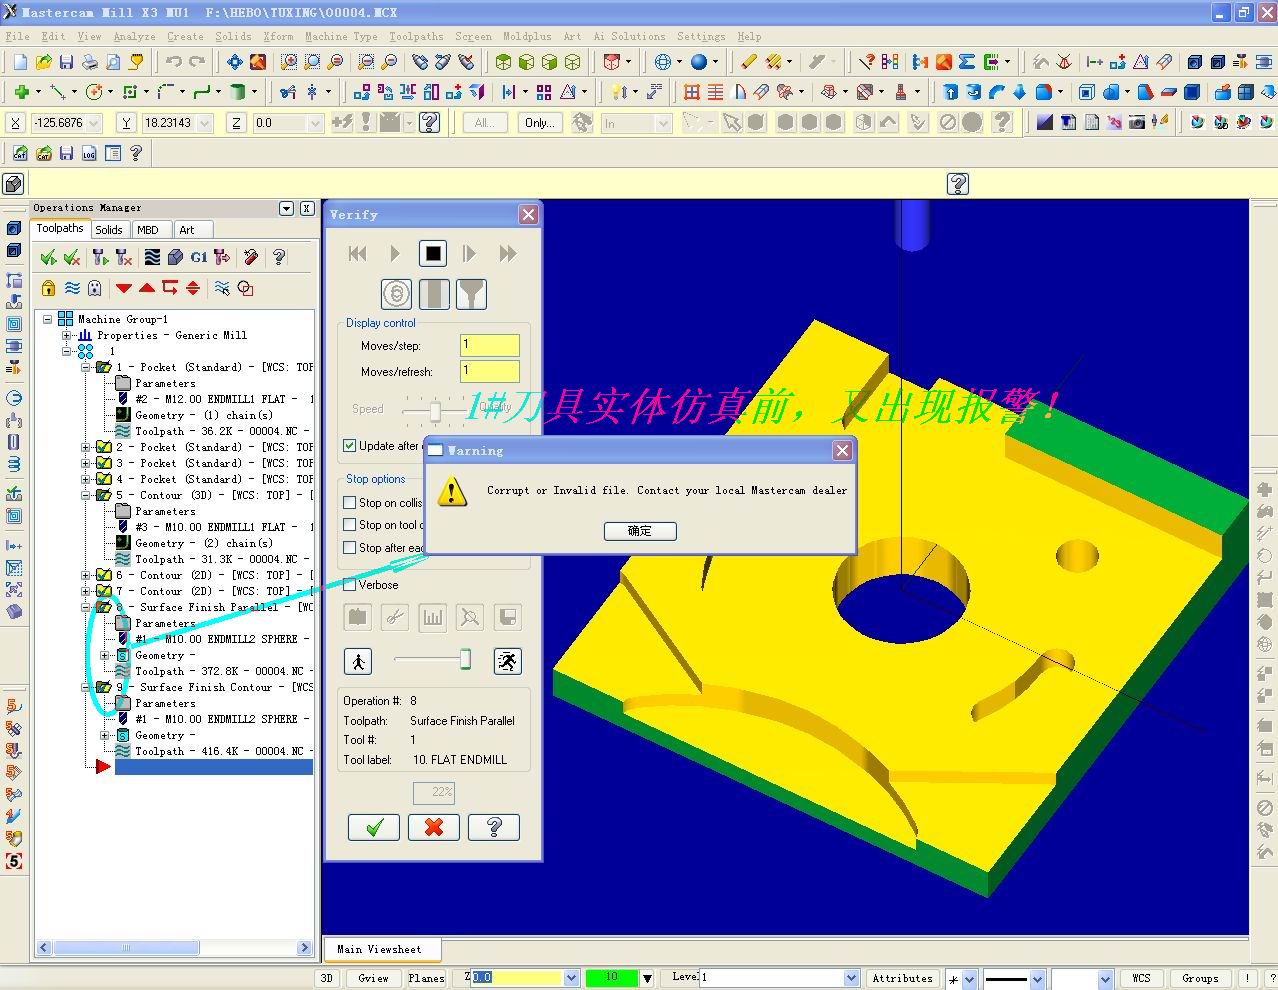Toggle Update after each toolpath checkbox
The height and width of the screenshot is (990, 1278).
click(350, 446)
